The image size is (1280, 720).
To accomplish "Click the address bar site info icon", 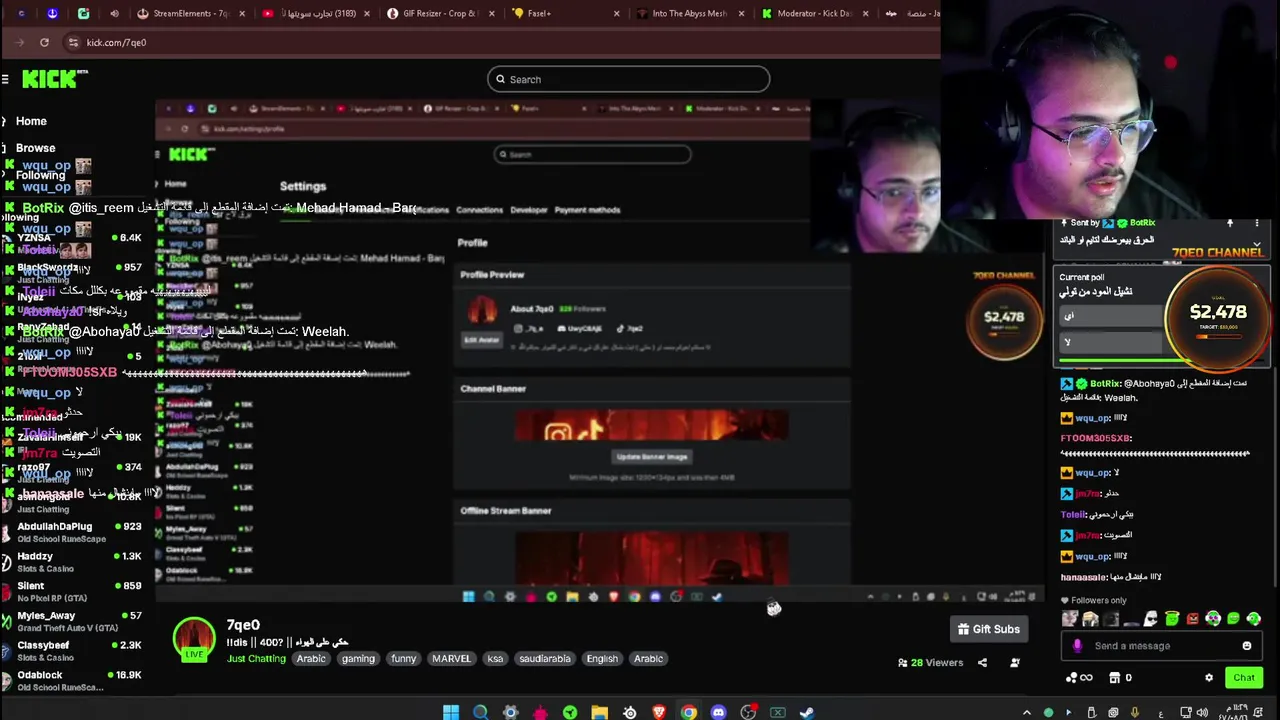I will pos(73,42).
